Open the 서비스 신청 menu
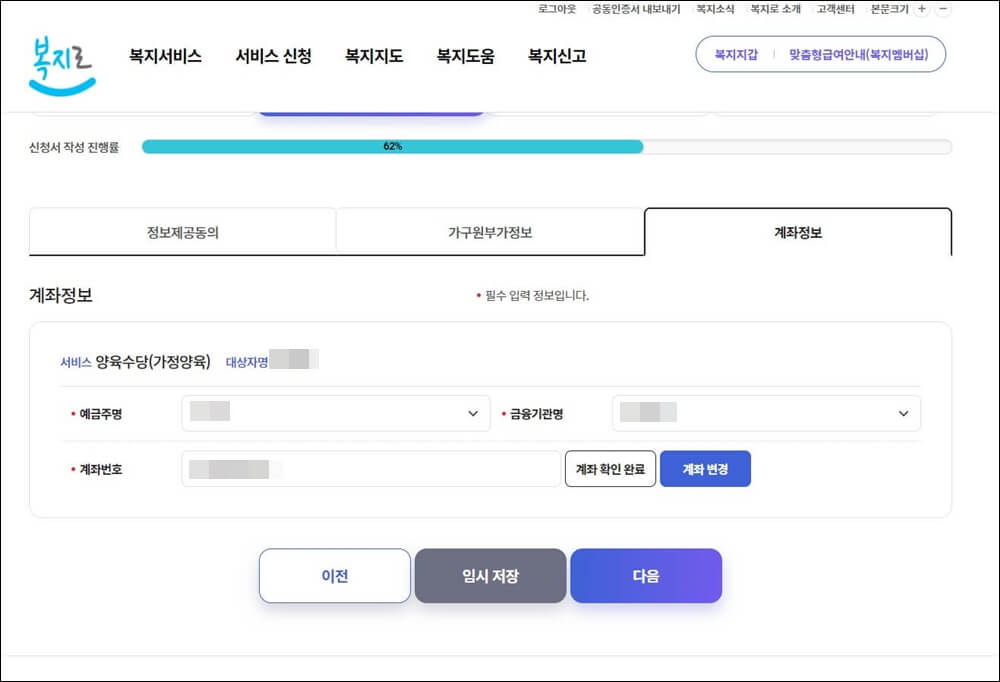 [274, 57]
